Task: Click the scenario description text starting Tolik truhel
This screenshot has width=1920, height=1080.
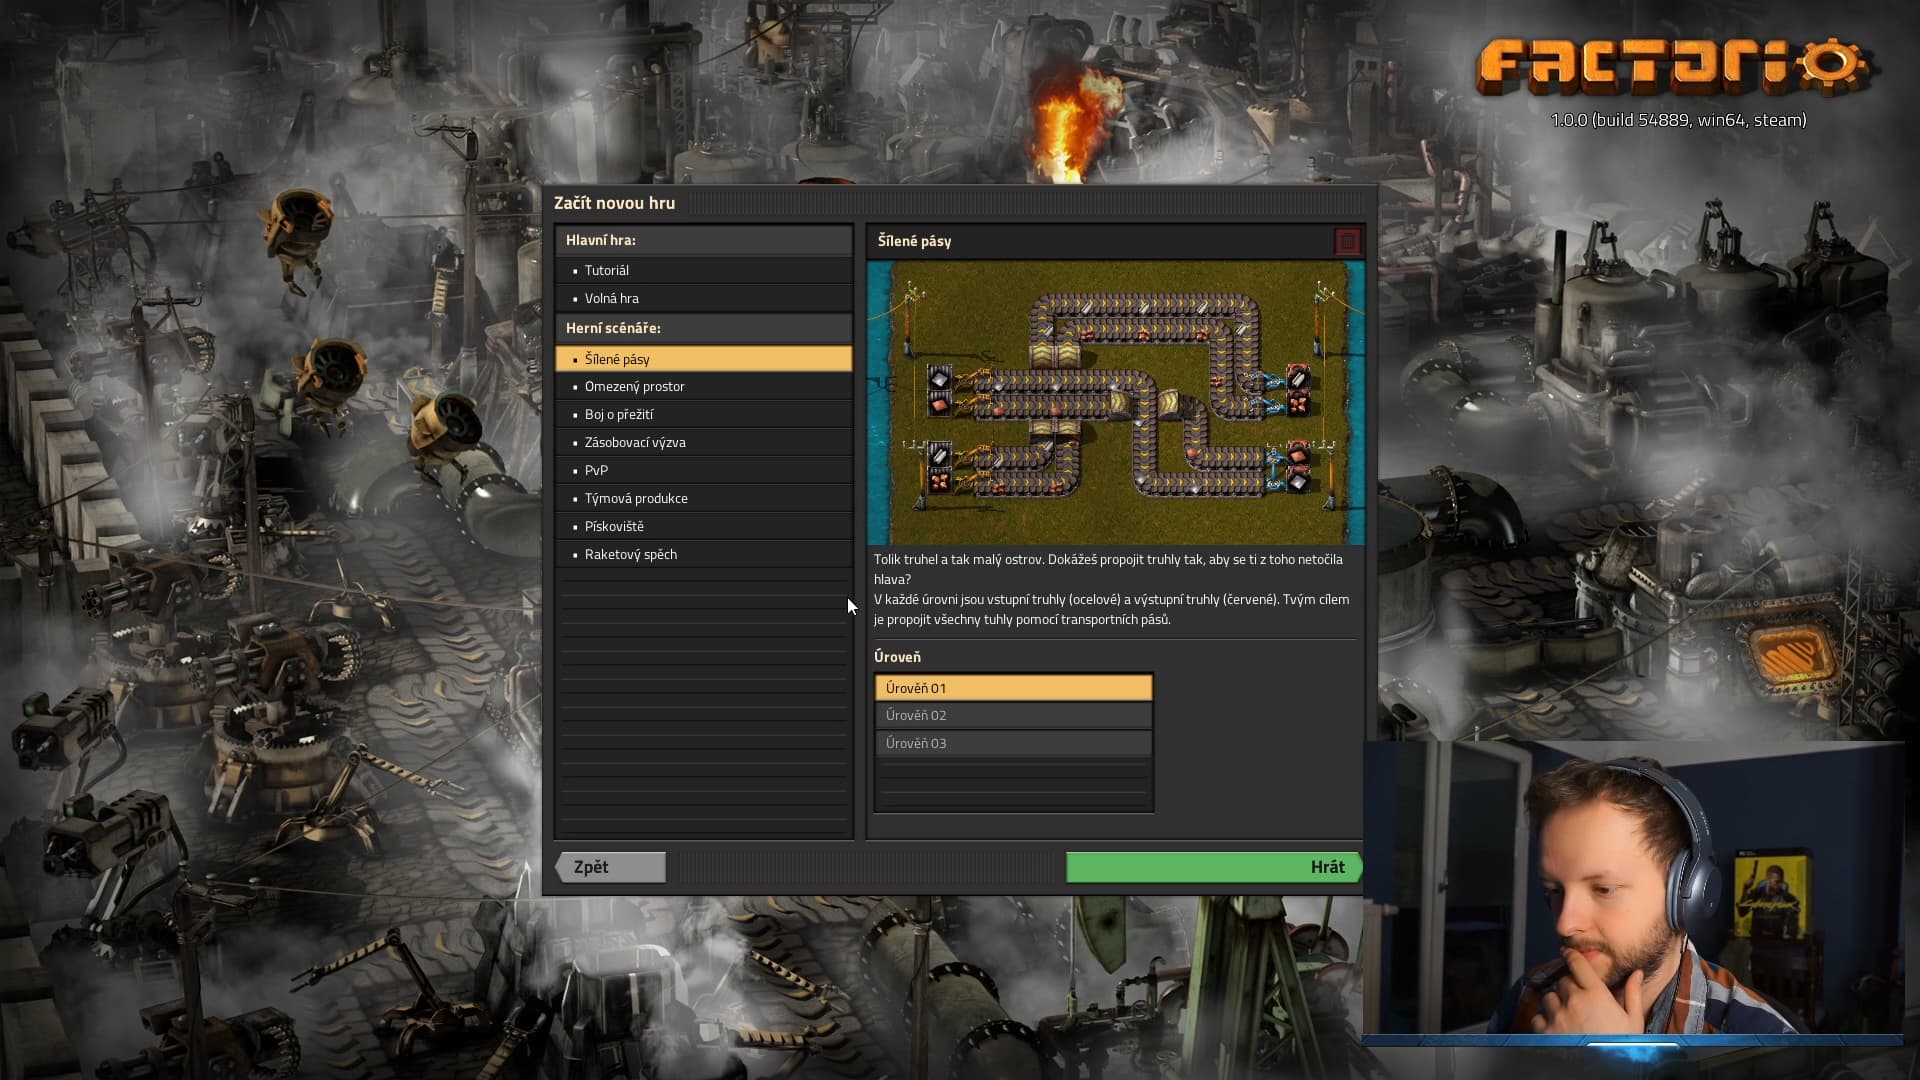Action: pos(1112,589)
